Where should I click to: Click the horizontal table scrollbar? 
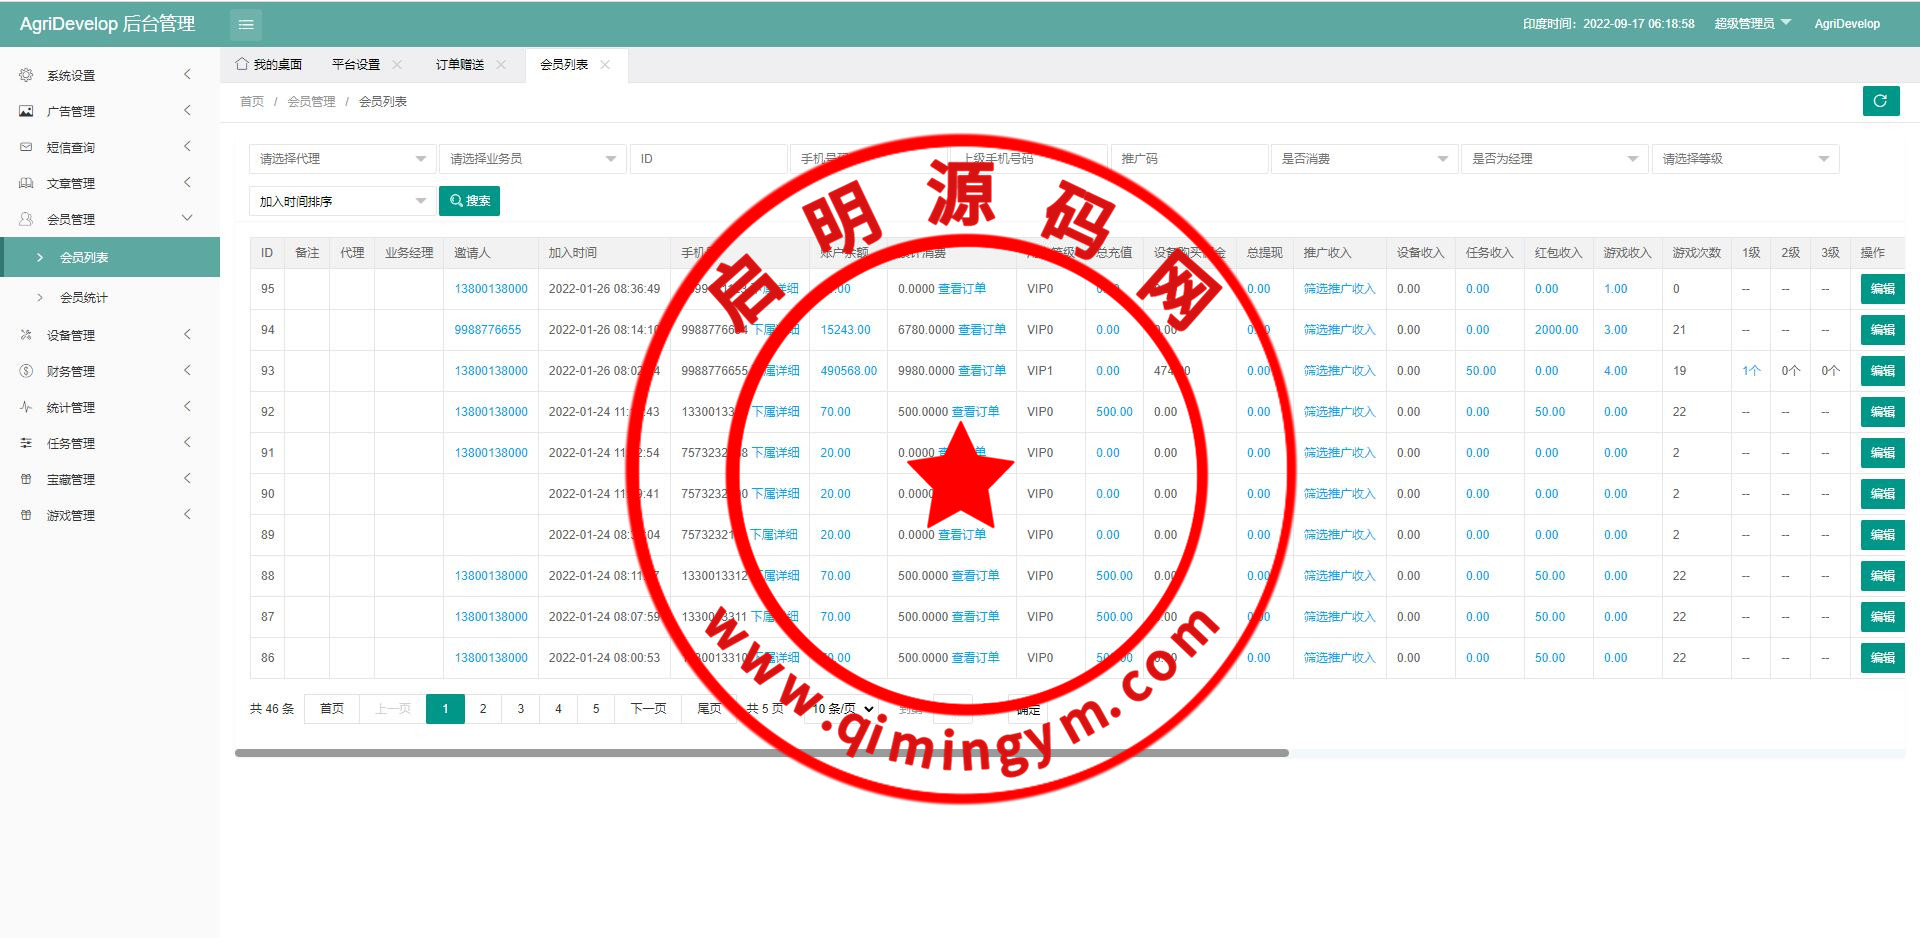[x=760, y=753]
